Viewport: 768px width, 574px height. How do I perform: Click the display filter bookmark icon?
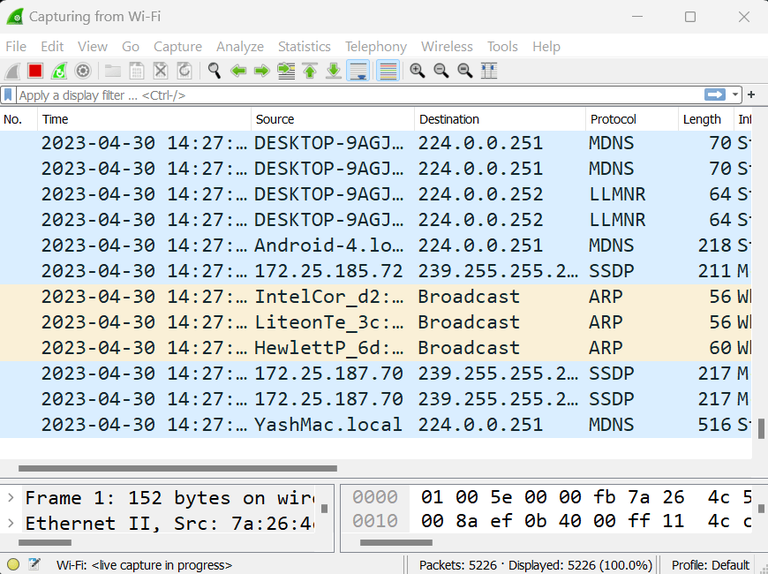[x=8, y=95]
